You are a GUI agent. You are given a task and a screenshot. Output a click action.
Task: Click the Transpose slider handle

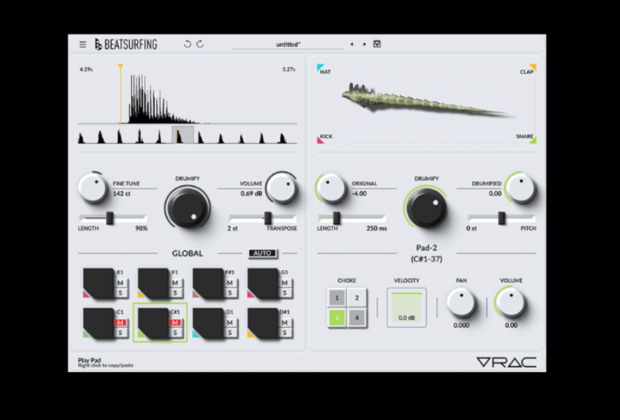268,218
